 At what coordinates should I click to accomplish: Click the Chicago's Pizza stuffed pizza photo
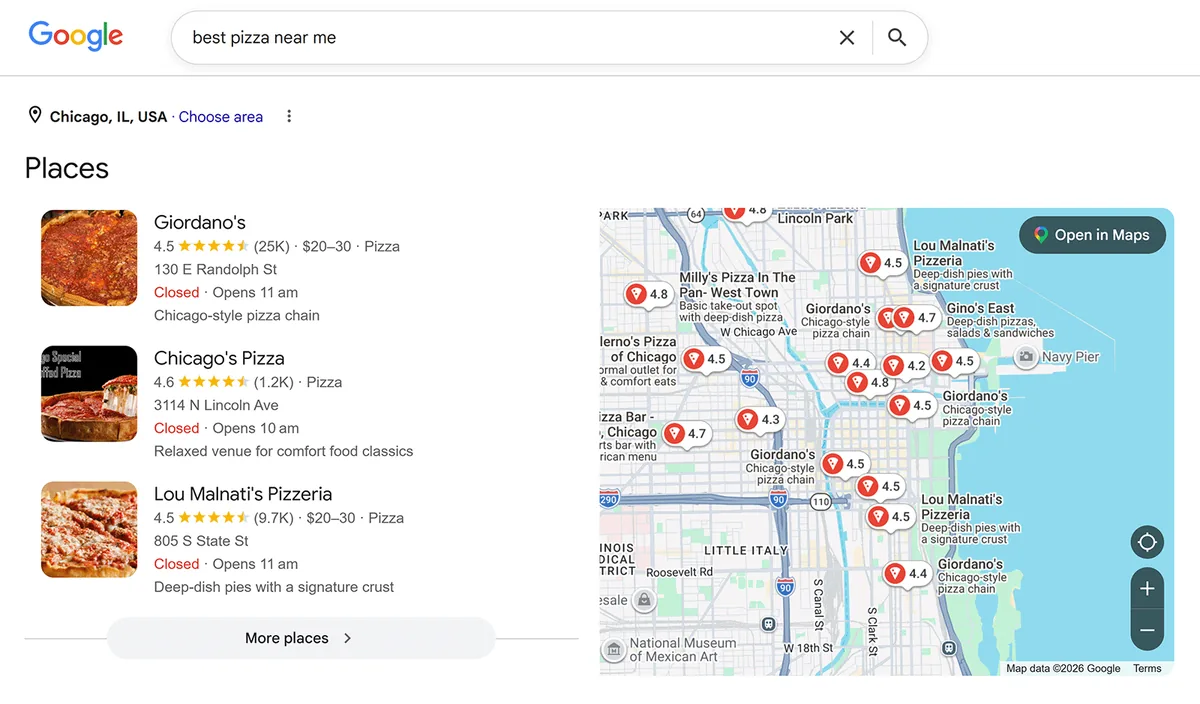(89, 394)
